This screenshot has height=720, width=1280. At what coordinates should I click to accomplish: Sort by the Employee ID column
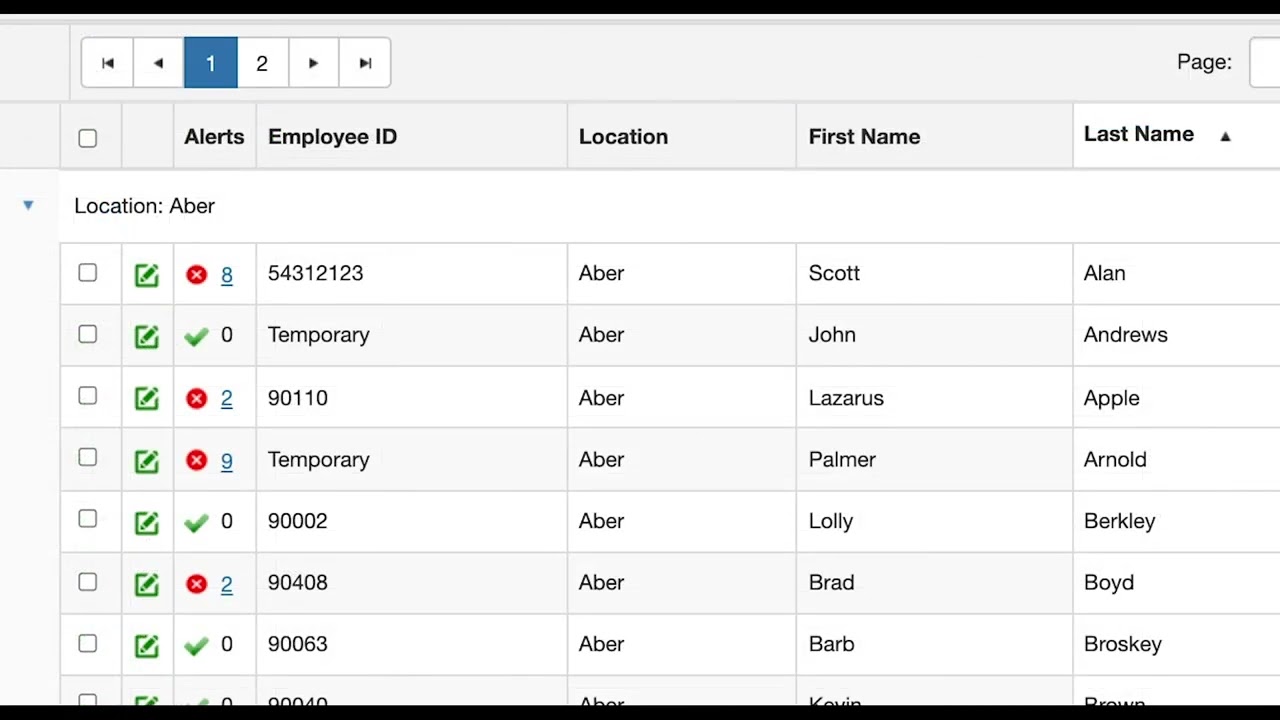tap(332, 137)
